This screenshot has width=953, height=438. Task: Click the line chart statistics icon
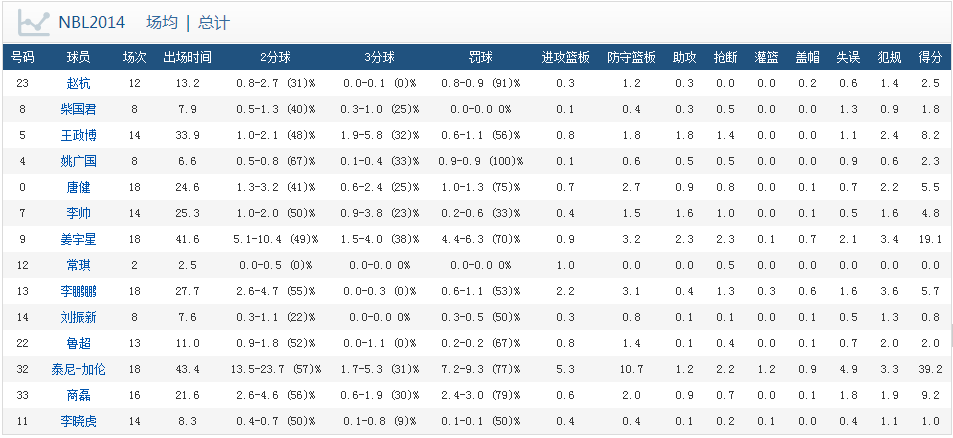pyautogui.click(x=33, y=22)
